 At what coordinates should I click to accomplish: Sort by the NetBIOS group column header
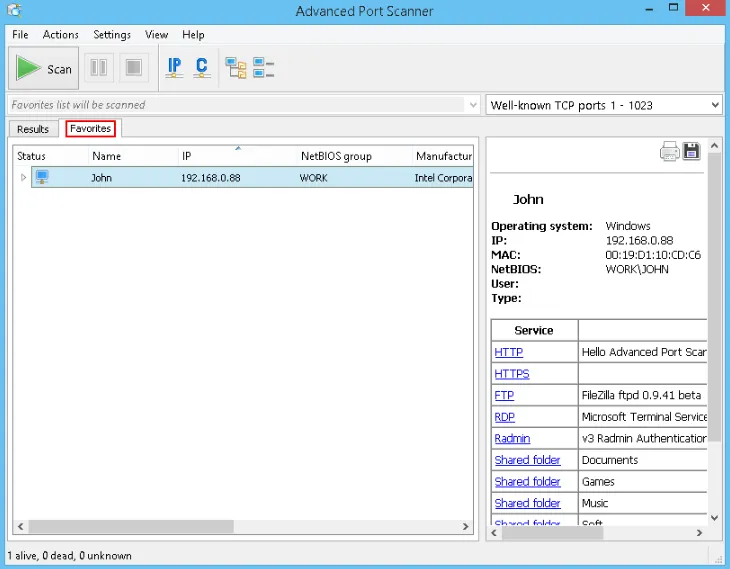click(x=354, y=156)
